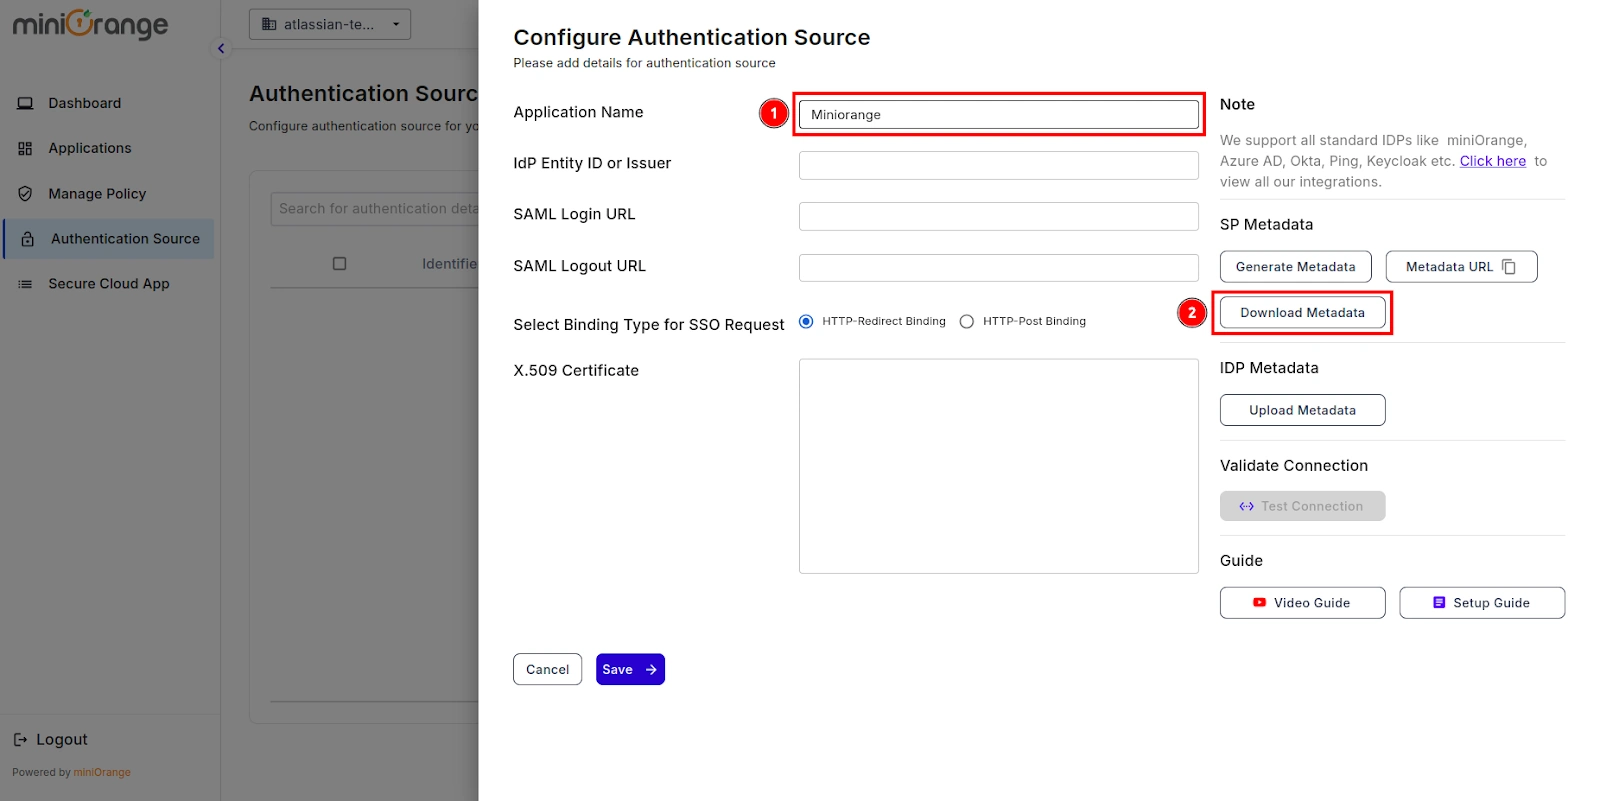Click the Manage Policy shield icon
Screen dimensions: 1600x801
pos(25,194)
